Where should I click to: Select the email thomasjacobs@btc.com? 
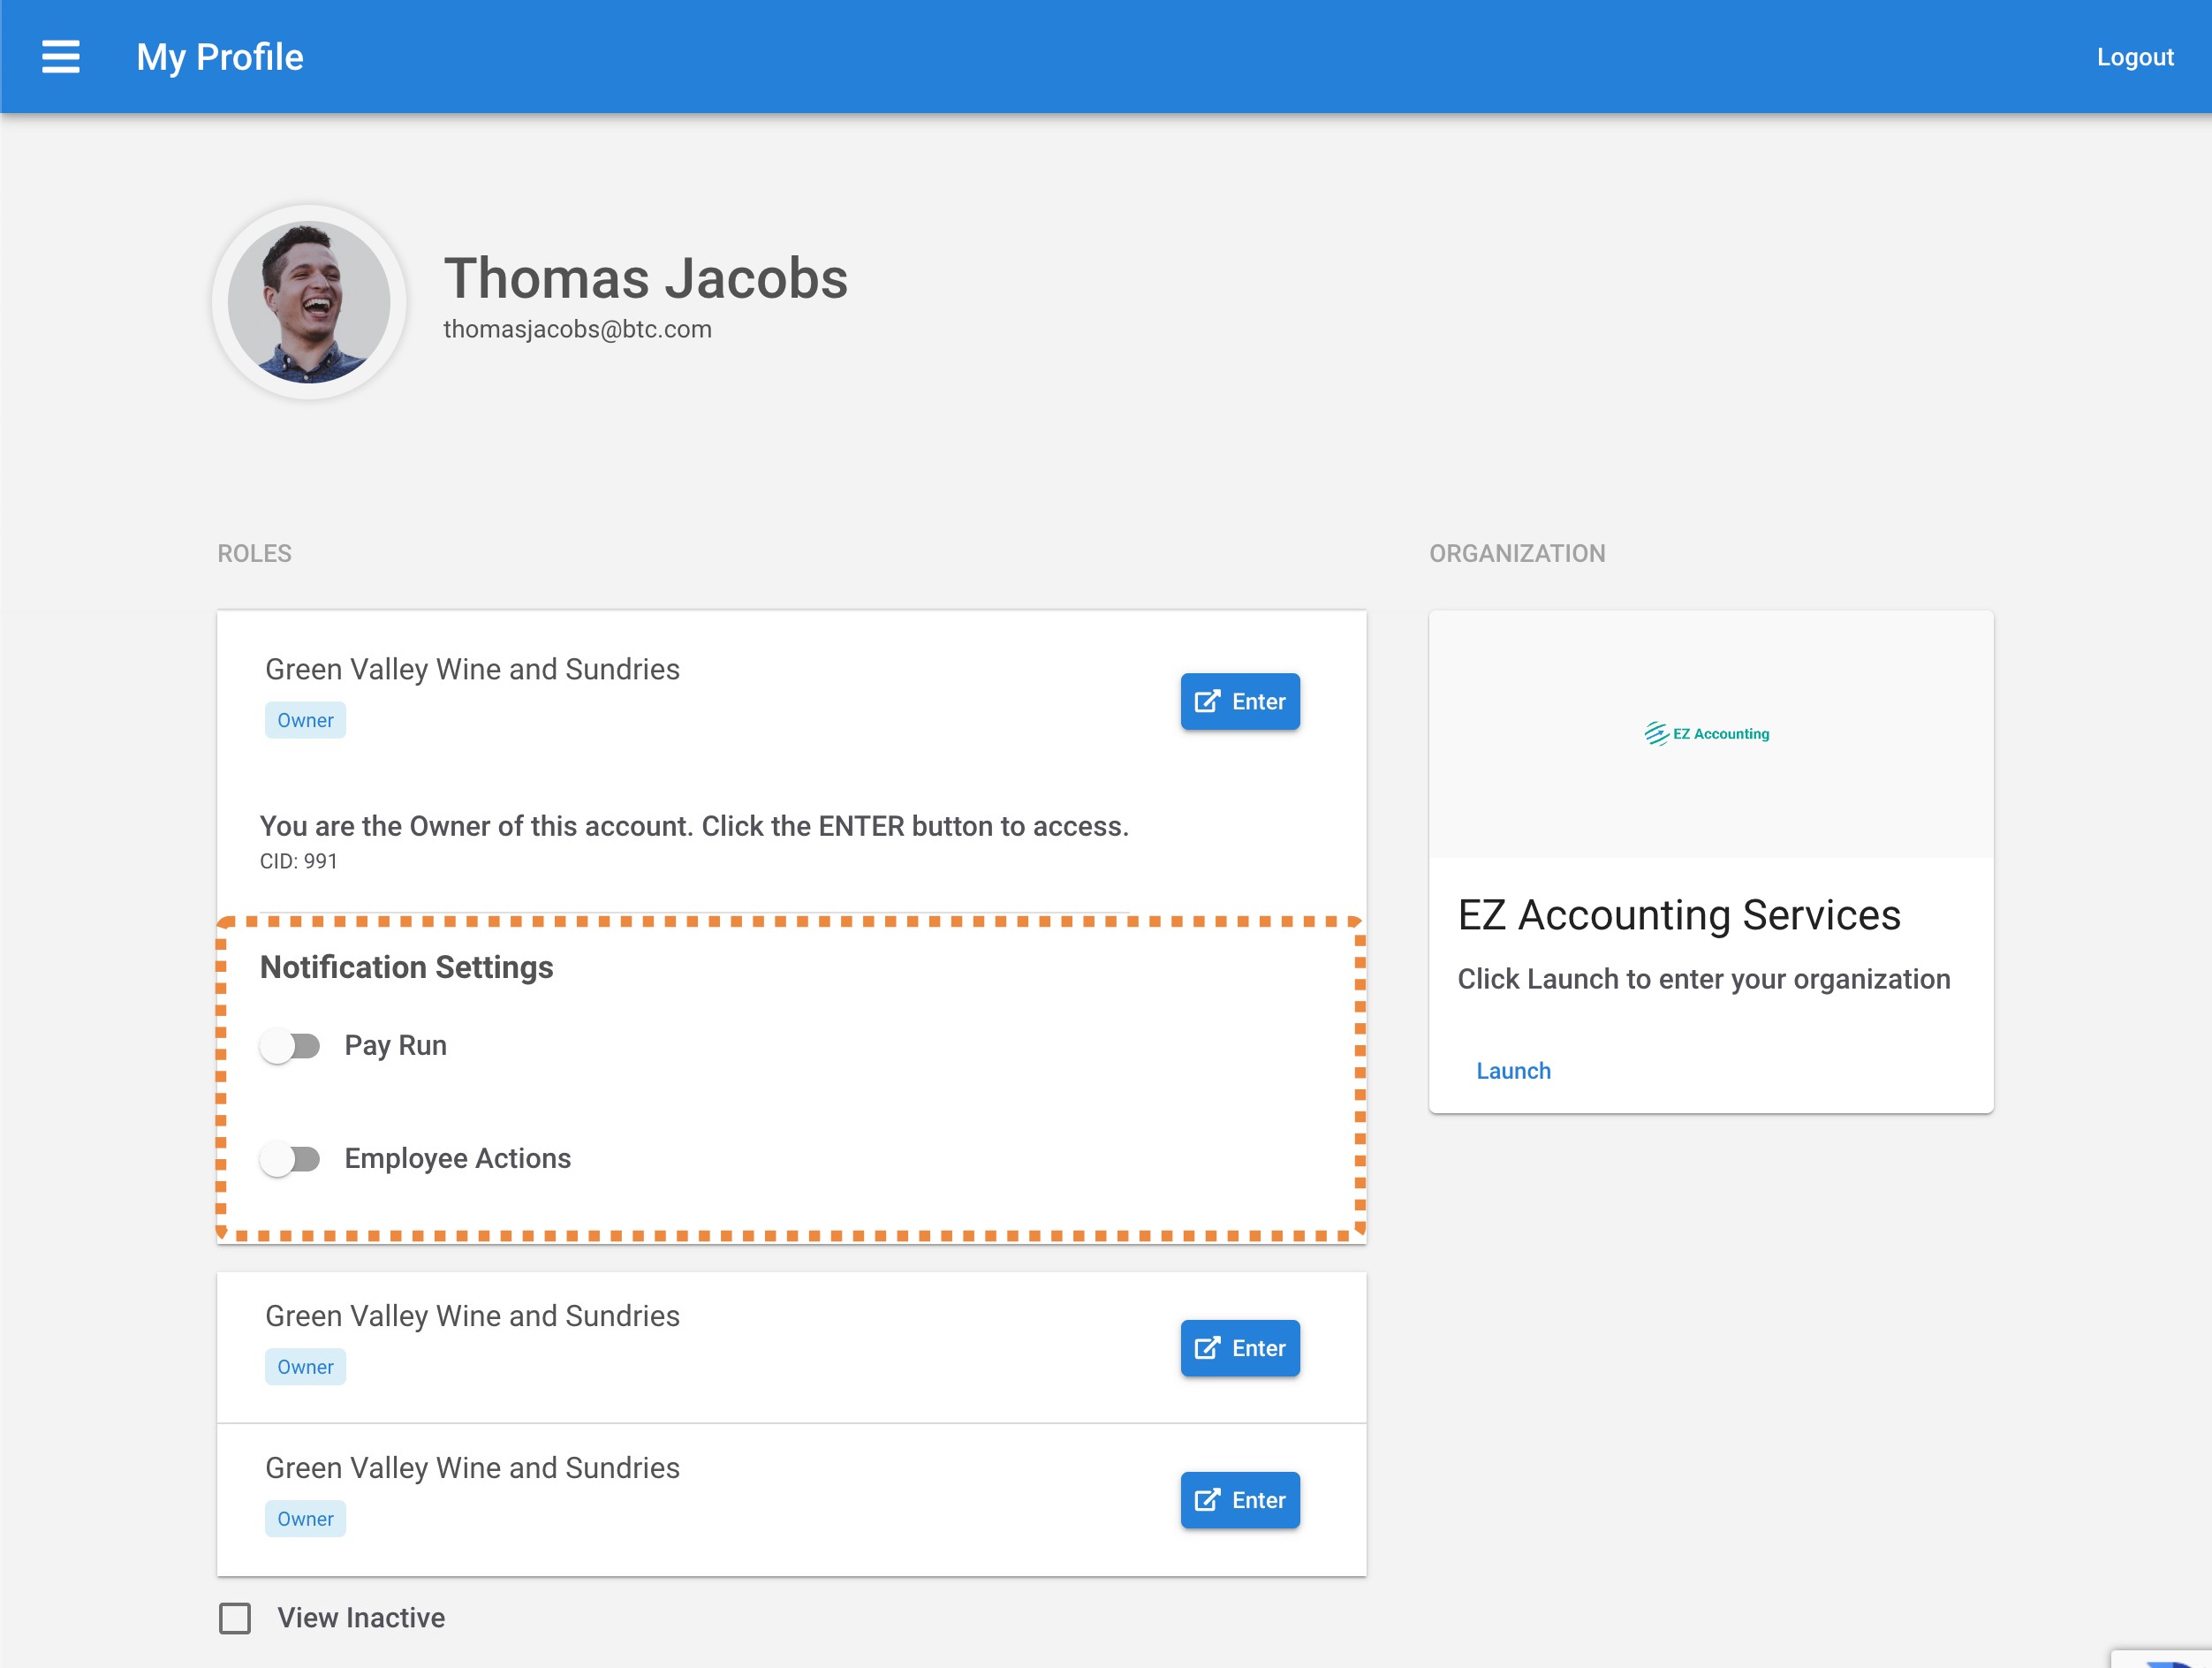(577, 329)
